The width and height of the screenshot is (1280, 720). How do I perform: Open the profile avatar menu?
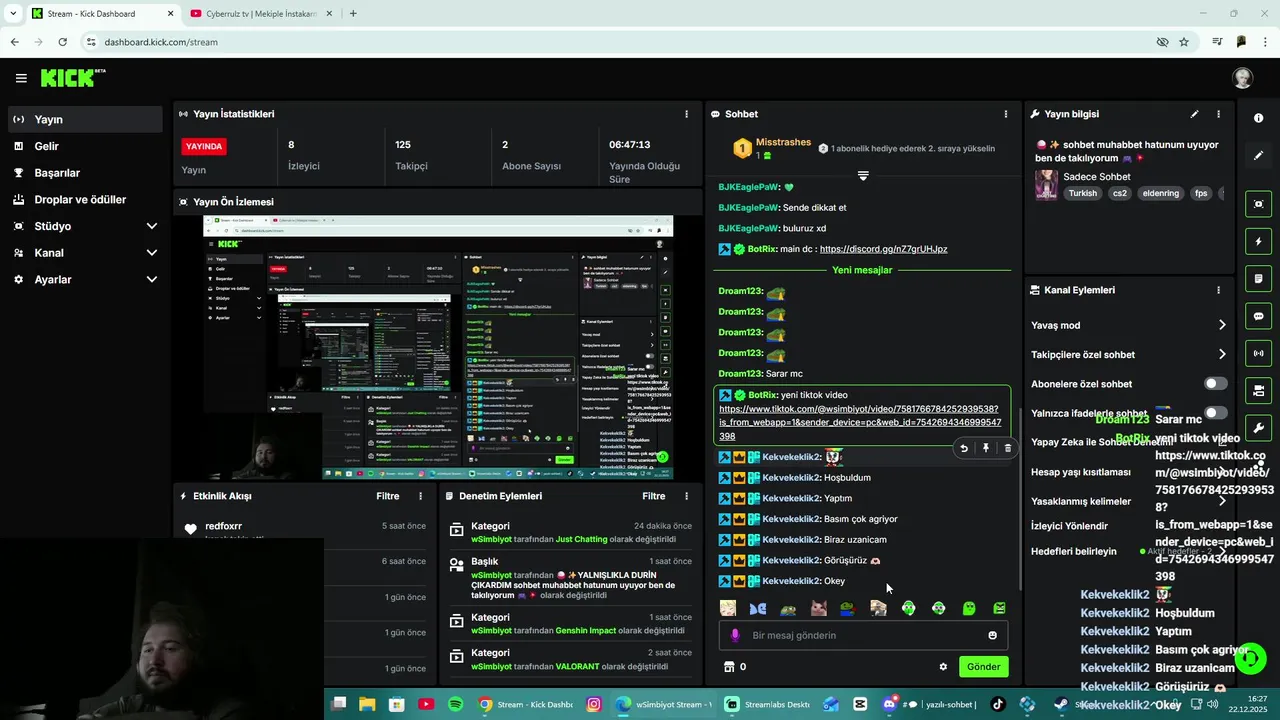[x=1243, y=78]
